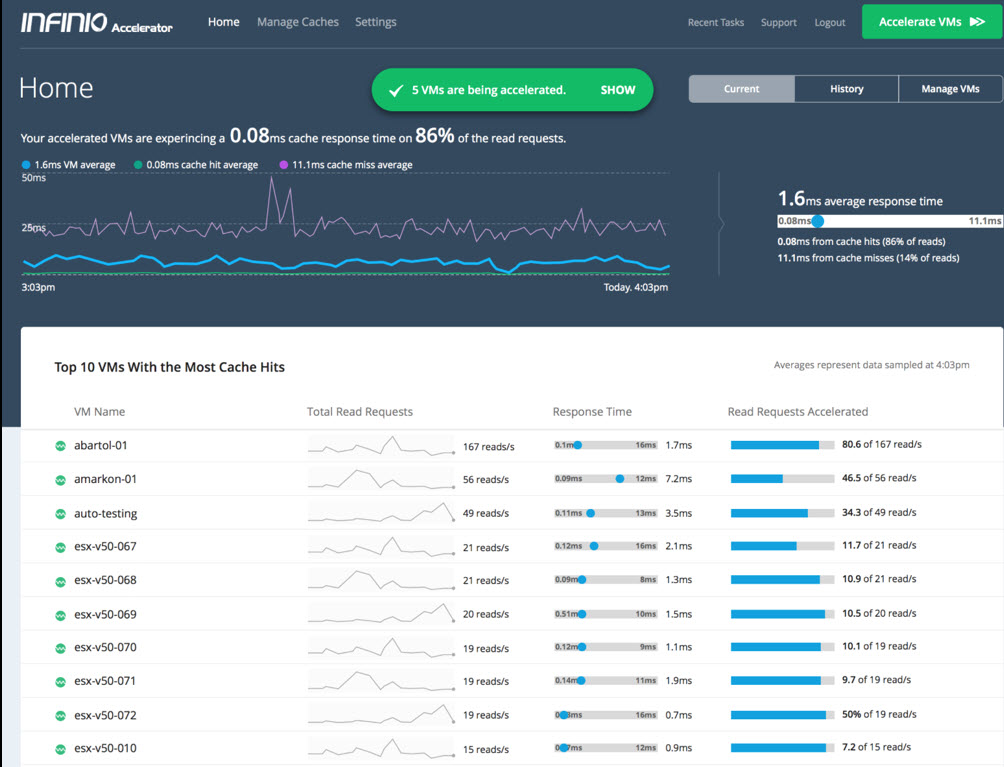The image size is (1004, 767).
Task: Switch to the Current tab
Action: click(741, 89)
